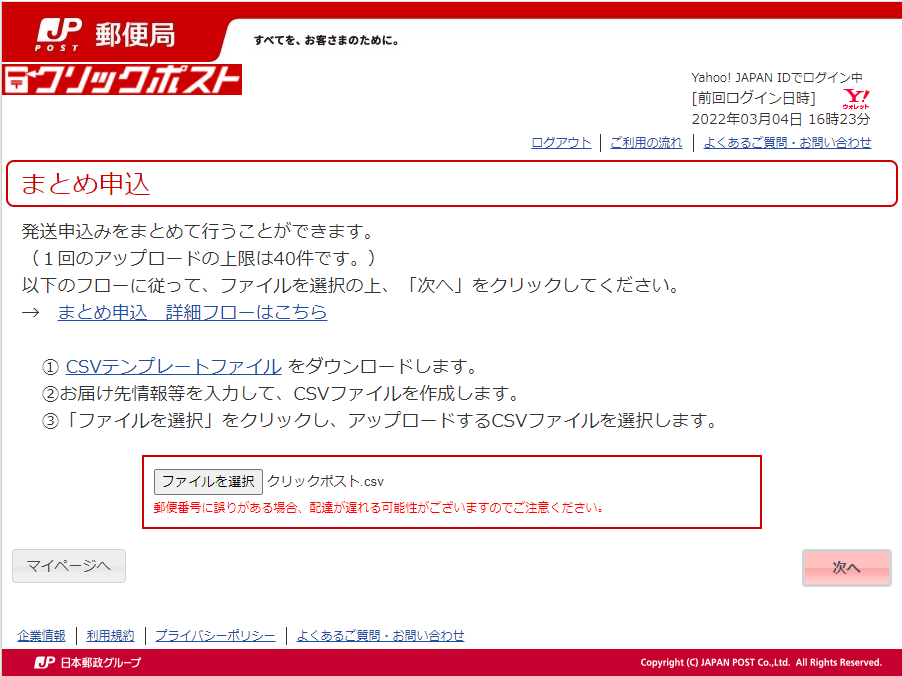Click step ② CSVファイルを作成します text
This screenshot has height=676, width=902.
(x=281, y=394)
